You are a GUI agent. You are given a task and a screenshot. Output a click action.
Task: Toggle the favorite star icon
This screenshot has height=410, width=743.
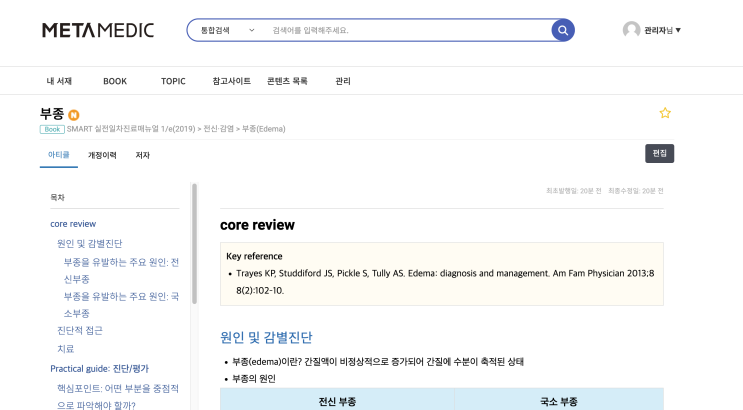point(665,113)
